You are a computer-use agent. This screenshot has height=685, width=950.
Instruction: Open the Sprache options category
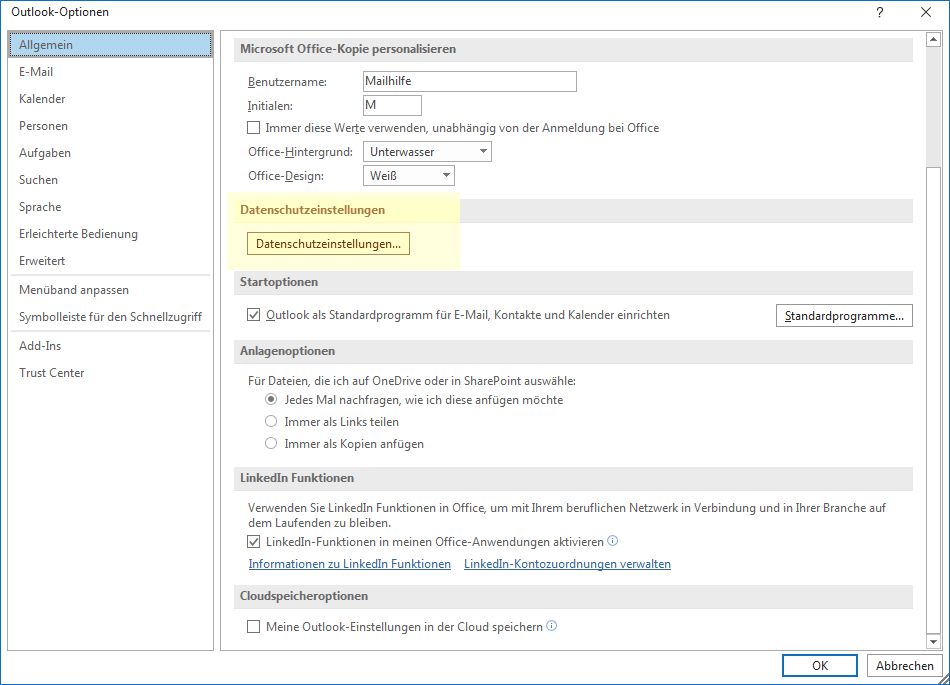[111, 207]
